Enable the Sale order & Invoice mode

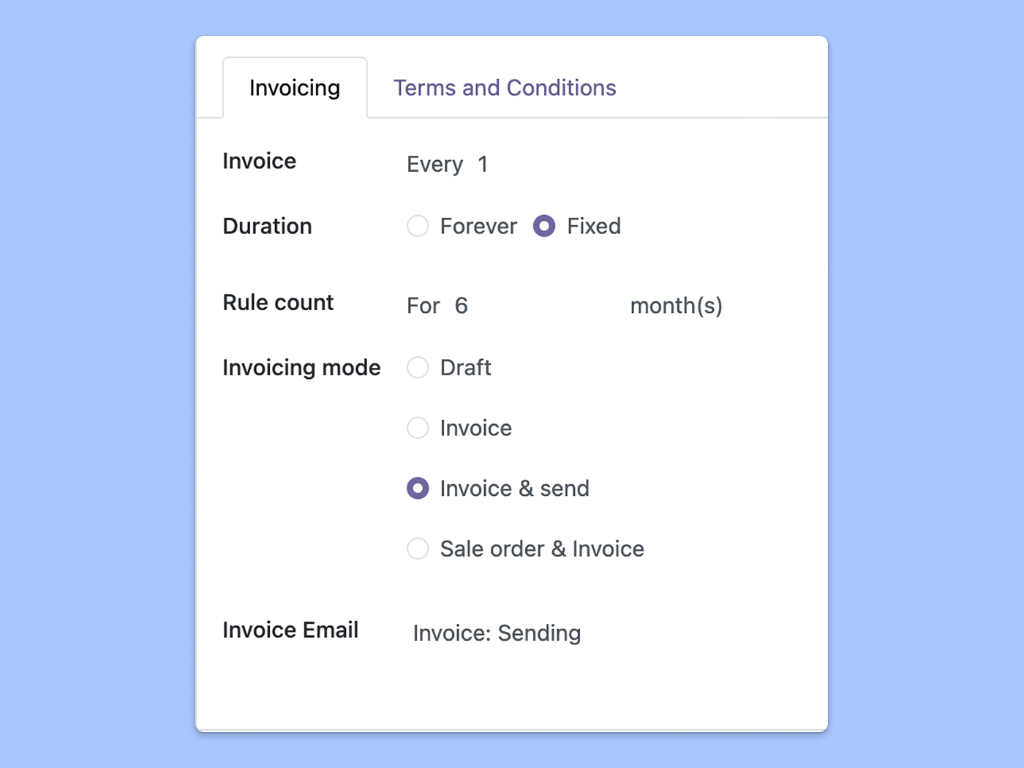coord(418,549)
